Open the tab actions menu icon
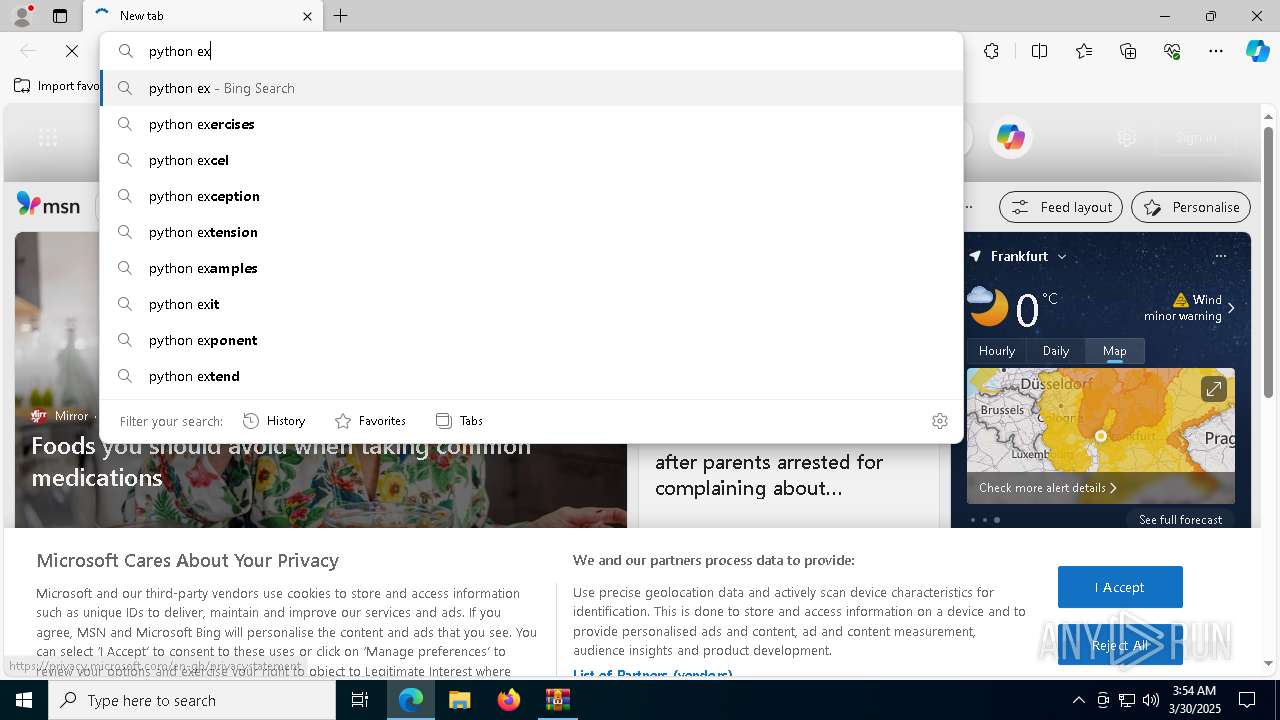 click(x=60, y=16)
